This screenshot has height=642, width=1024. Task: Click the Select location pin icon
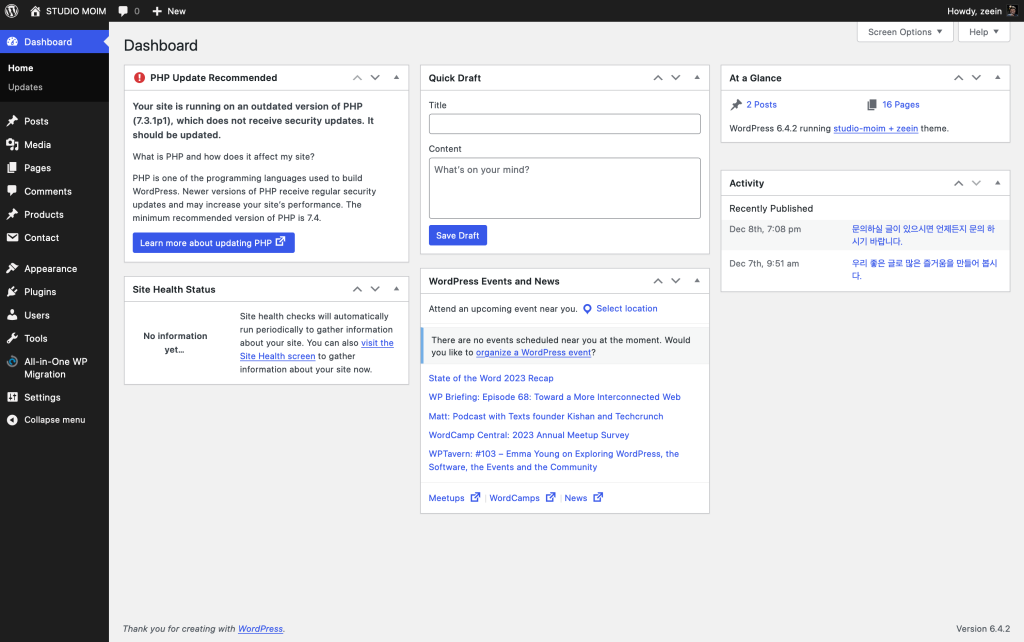[x=587, y=309]
